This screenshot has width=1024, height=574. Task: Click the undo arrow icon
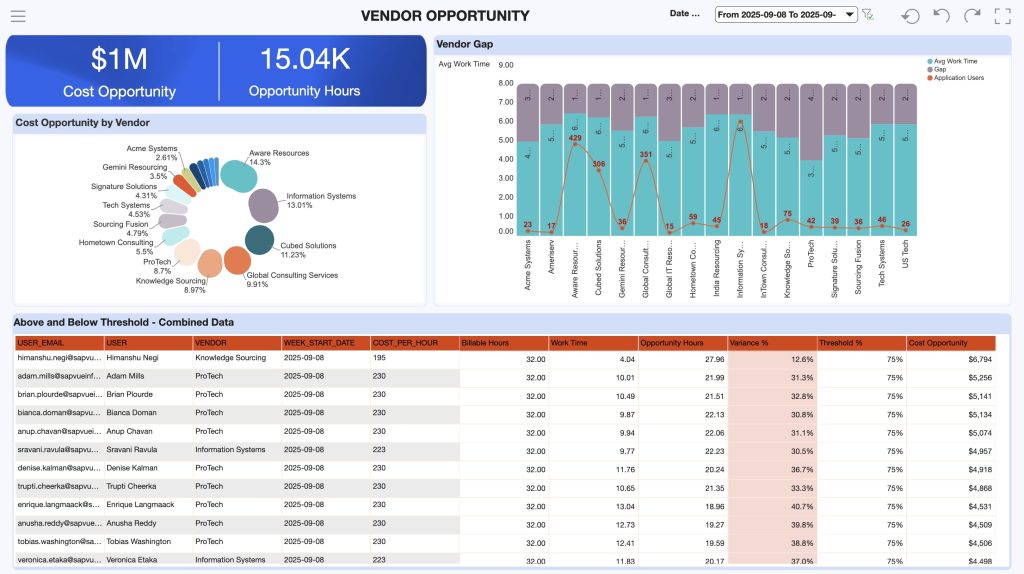point(941,15)
